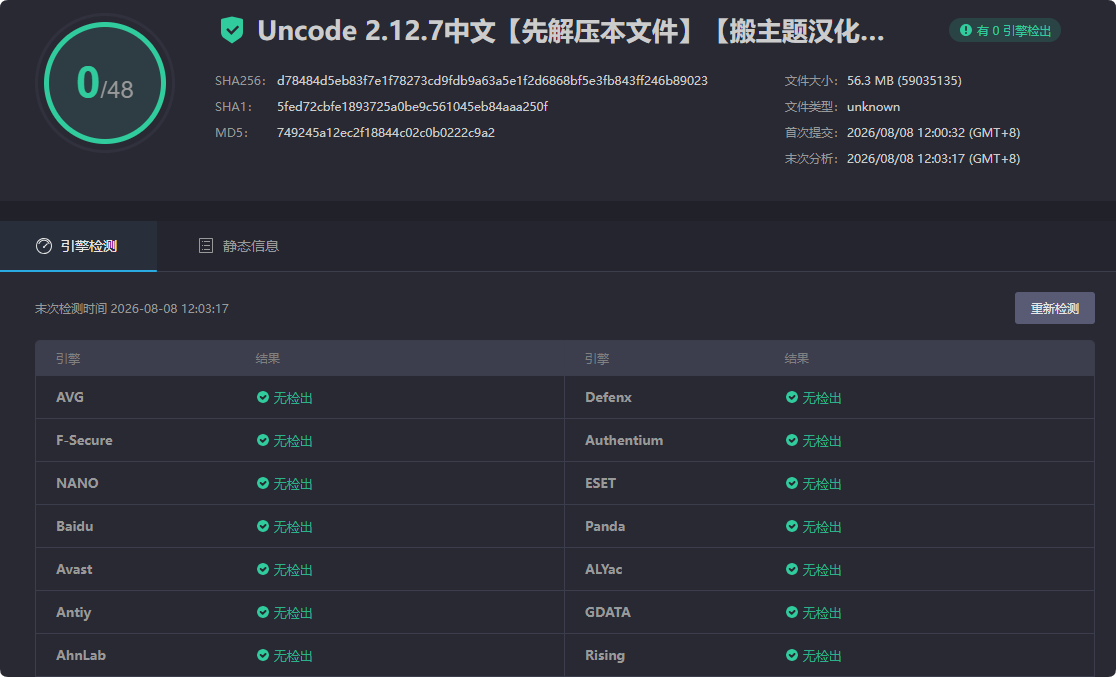Click the Defenx engine name
This screenshot has width=1116, height=677.
[x=608, y=397]
